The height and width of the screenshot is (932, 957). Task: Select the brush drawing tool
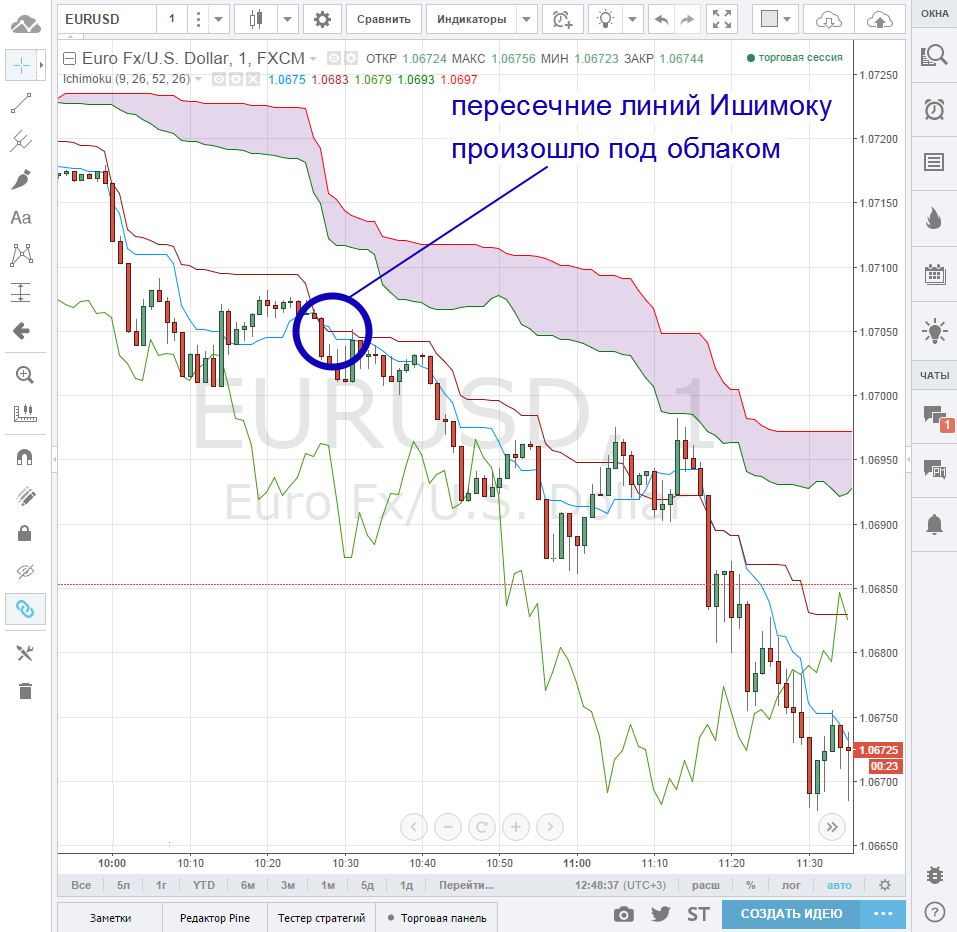(21, 179)
